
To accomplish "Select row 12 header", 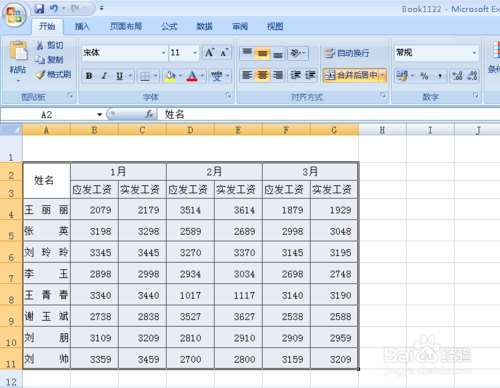I will 11,381.
